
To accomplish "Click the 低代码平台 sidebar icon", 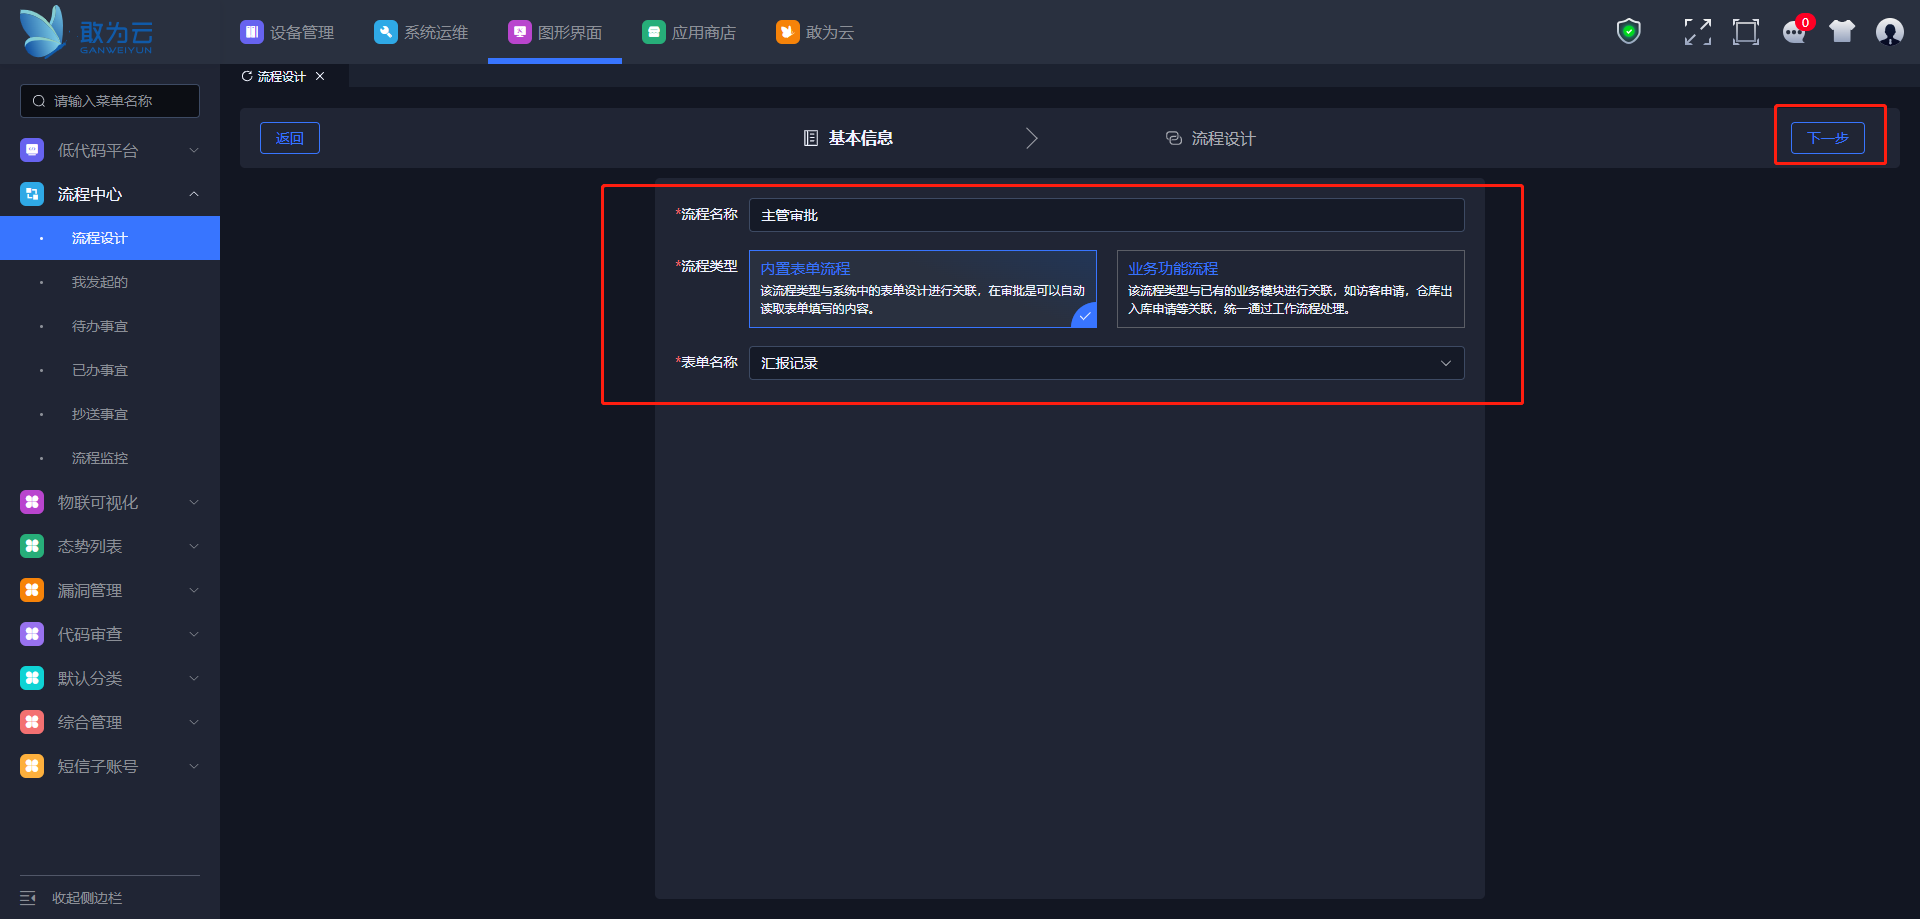I will (32, 150).
